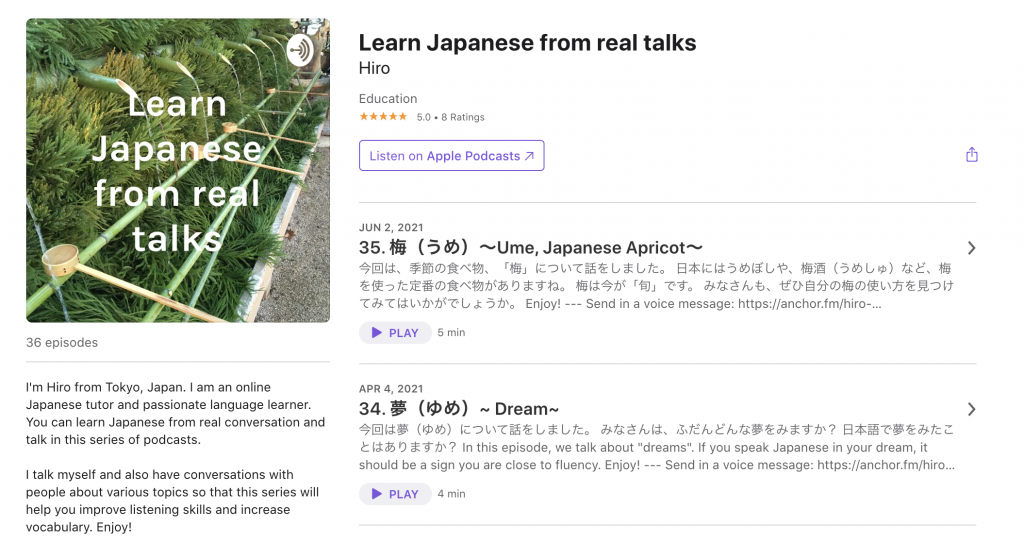Click the 36 episodes count
Viewport: 1024px width, 544px height.
(62, 343)
